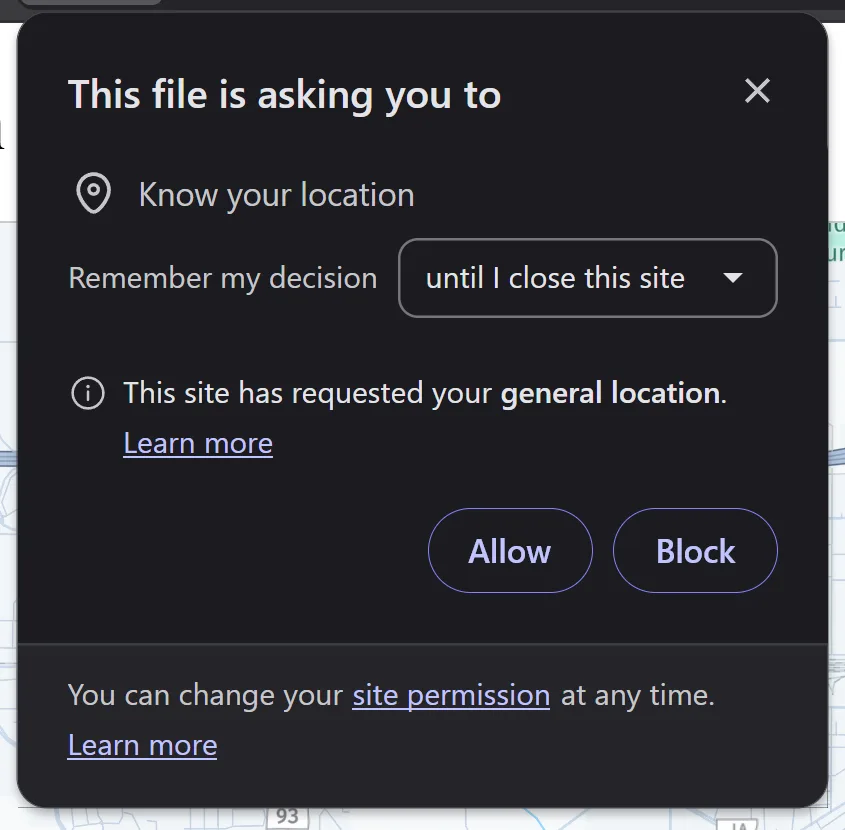The width and height of the screenshot is (845, 830).
Task: Click the bold "general location" text
Action: coord(610,393)
